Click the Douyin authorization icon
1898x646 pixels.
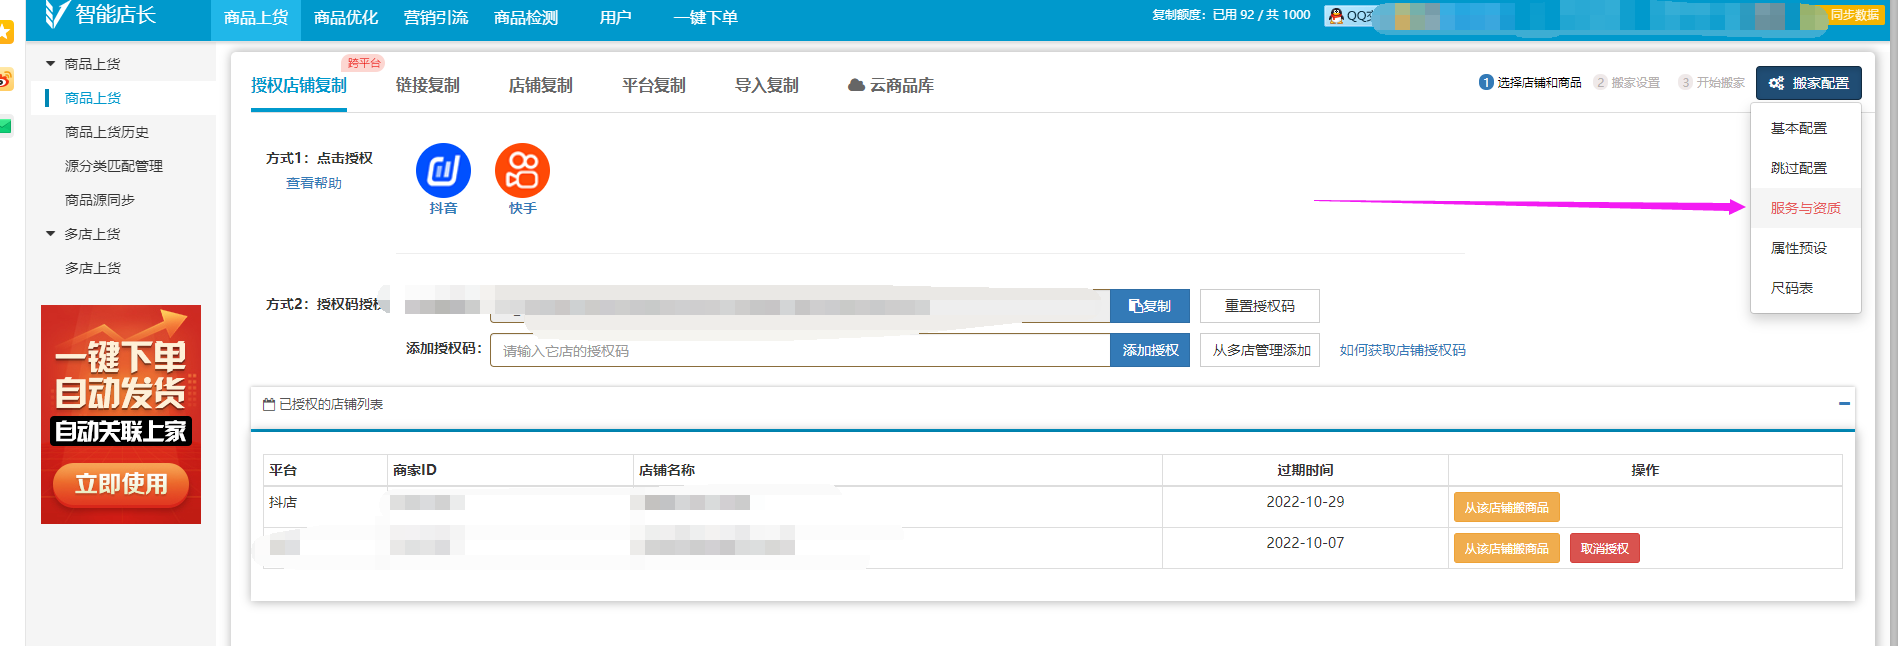pos(443,171)
